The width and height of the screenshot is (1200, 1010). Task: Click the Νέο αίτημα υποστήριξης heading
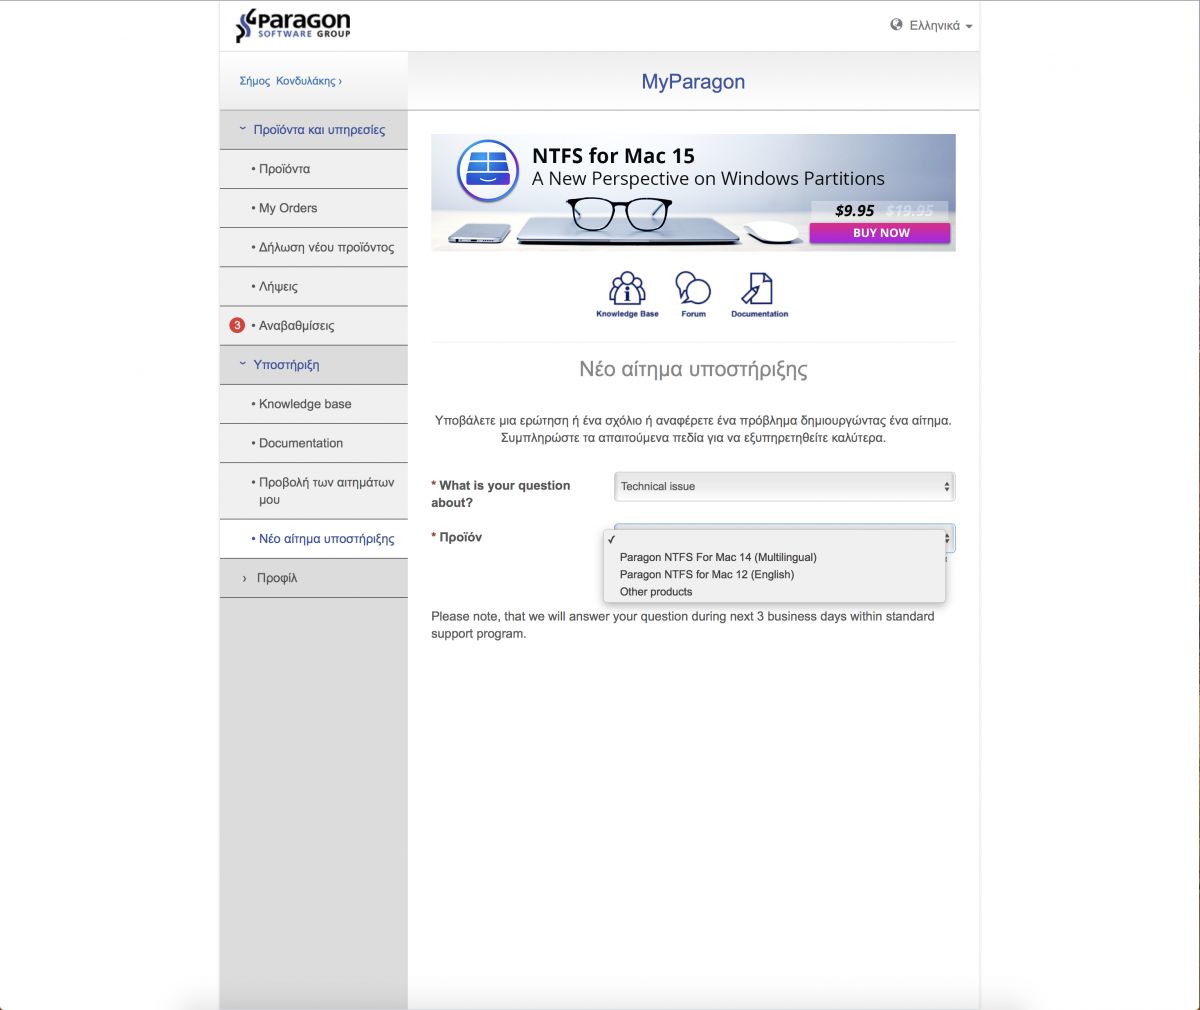[x=693, y=369]
